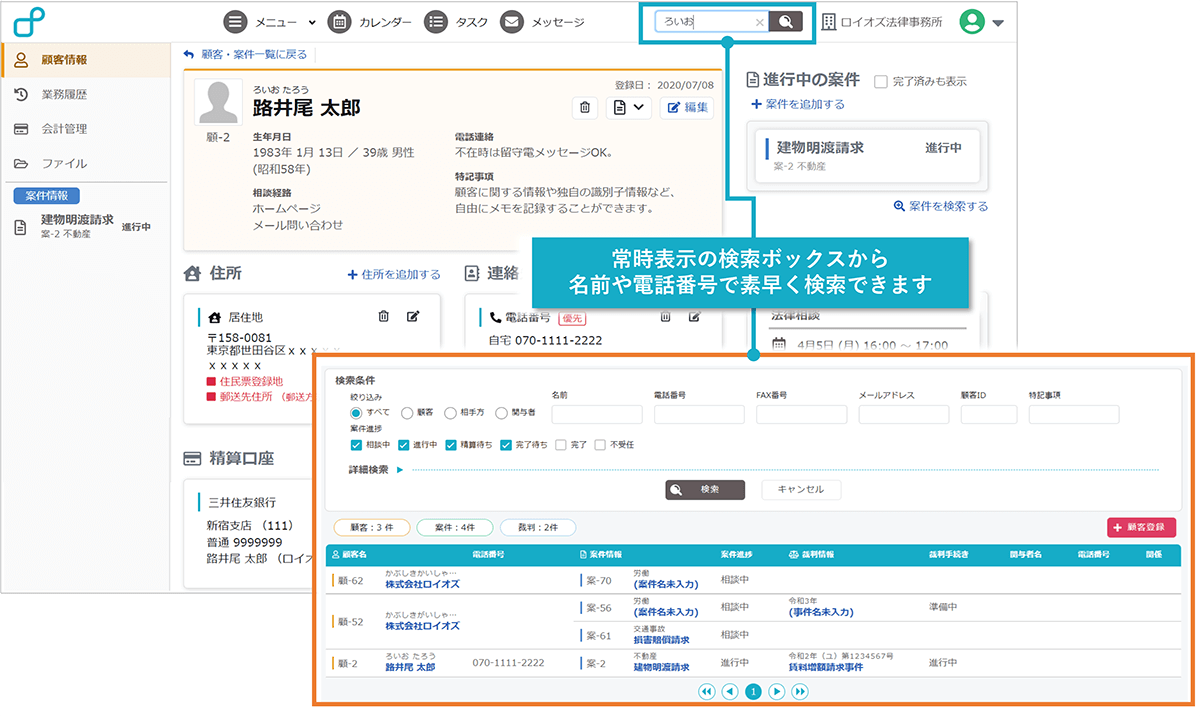Show the 顧客：3件 results tab
The width and height of the screenshot is (1200, 716).
coord(371,527)
